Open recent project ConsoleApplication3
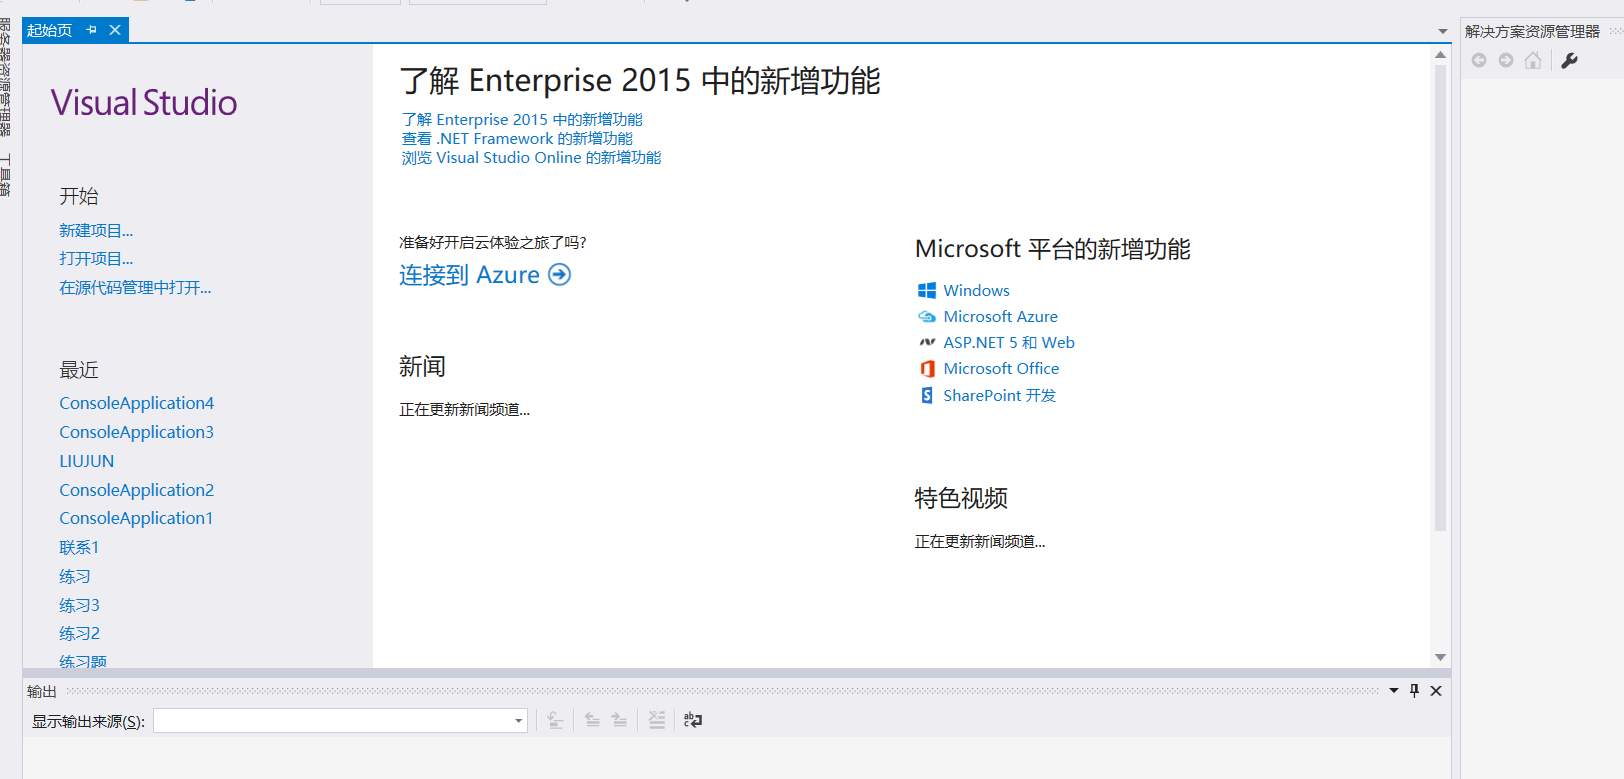 pyautogui.click(x=137, y=432)
